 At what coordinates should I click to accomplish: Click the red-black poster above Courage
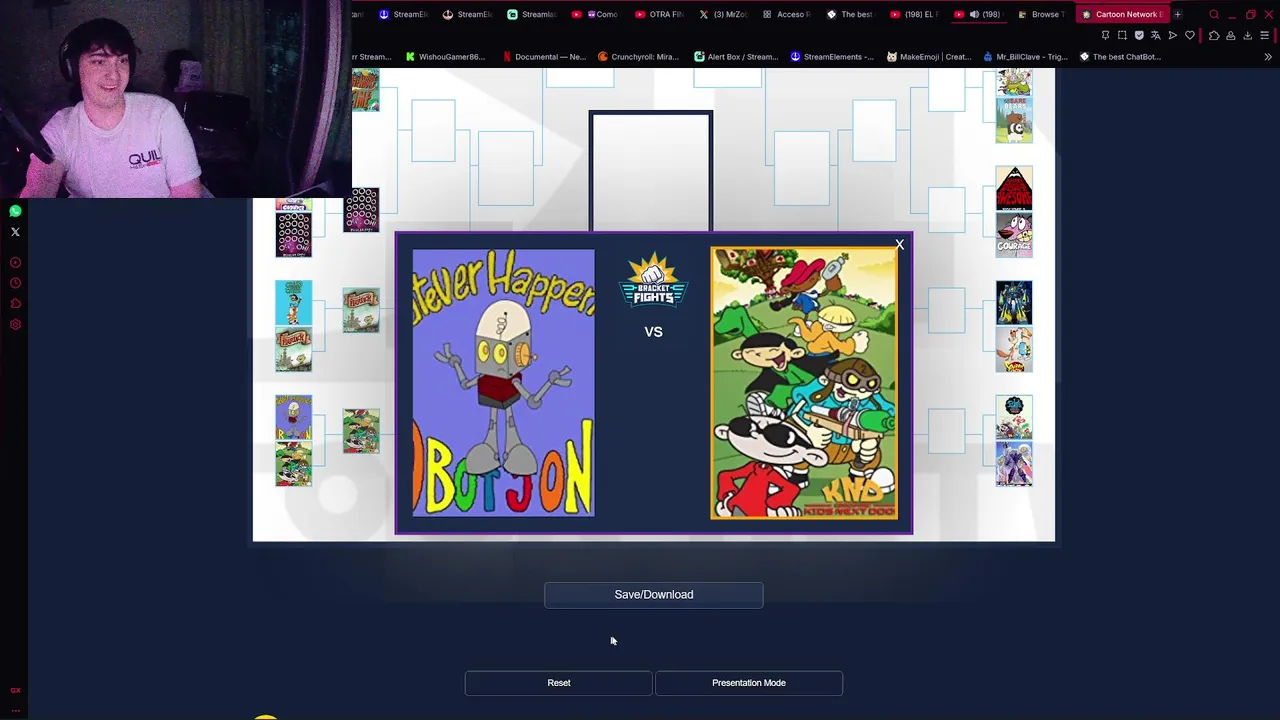click(x=1014, y=189)
